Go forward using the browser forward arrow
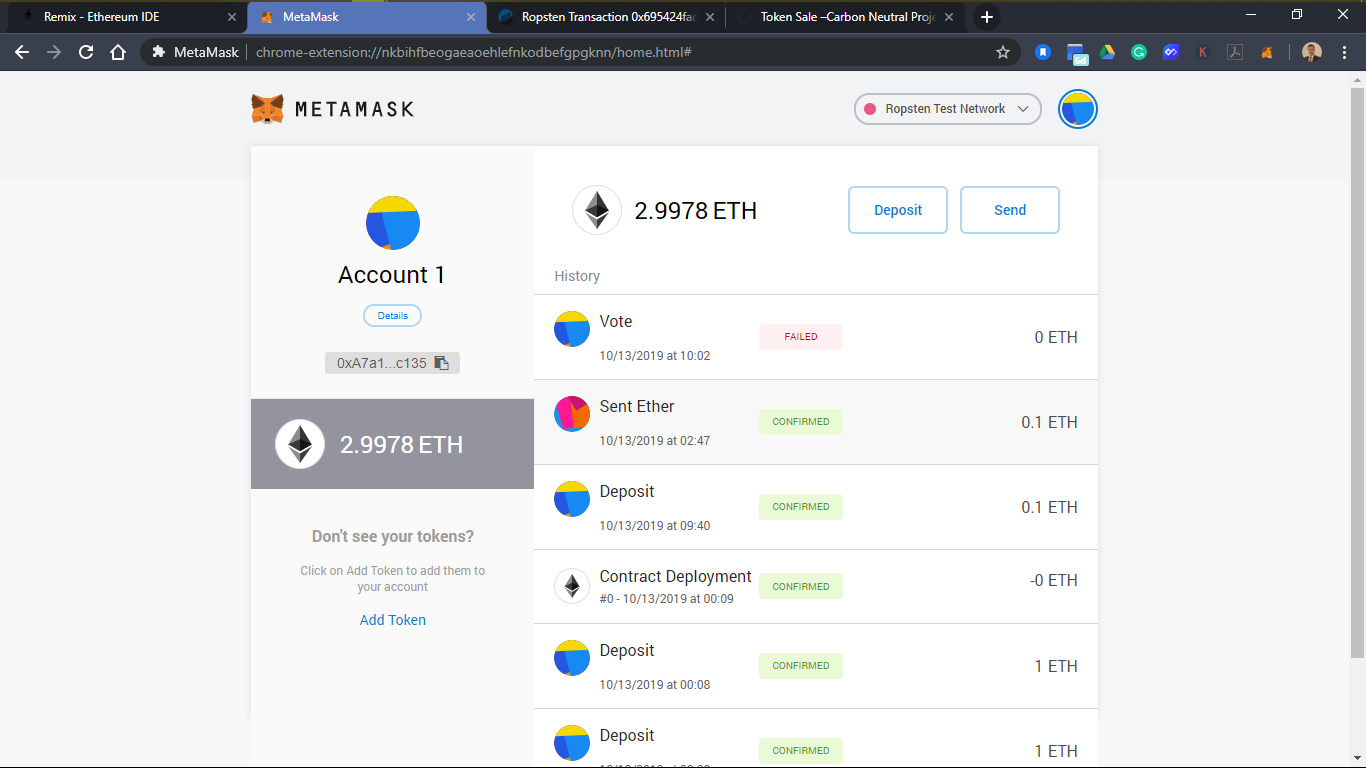1366x768 pixels. 54,52
